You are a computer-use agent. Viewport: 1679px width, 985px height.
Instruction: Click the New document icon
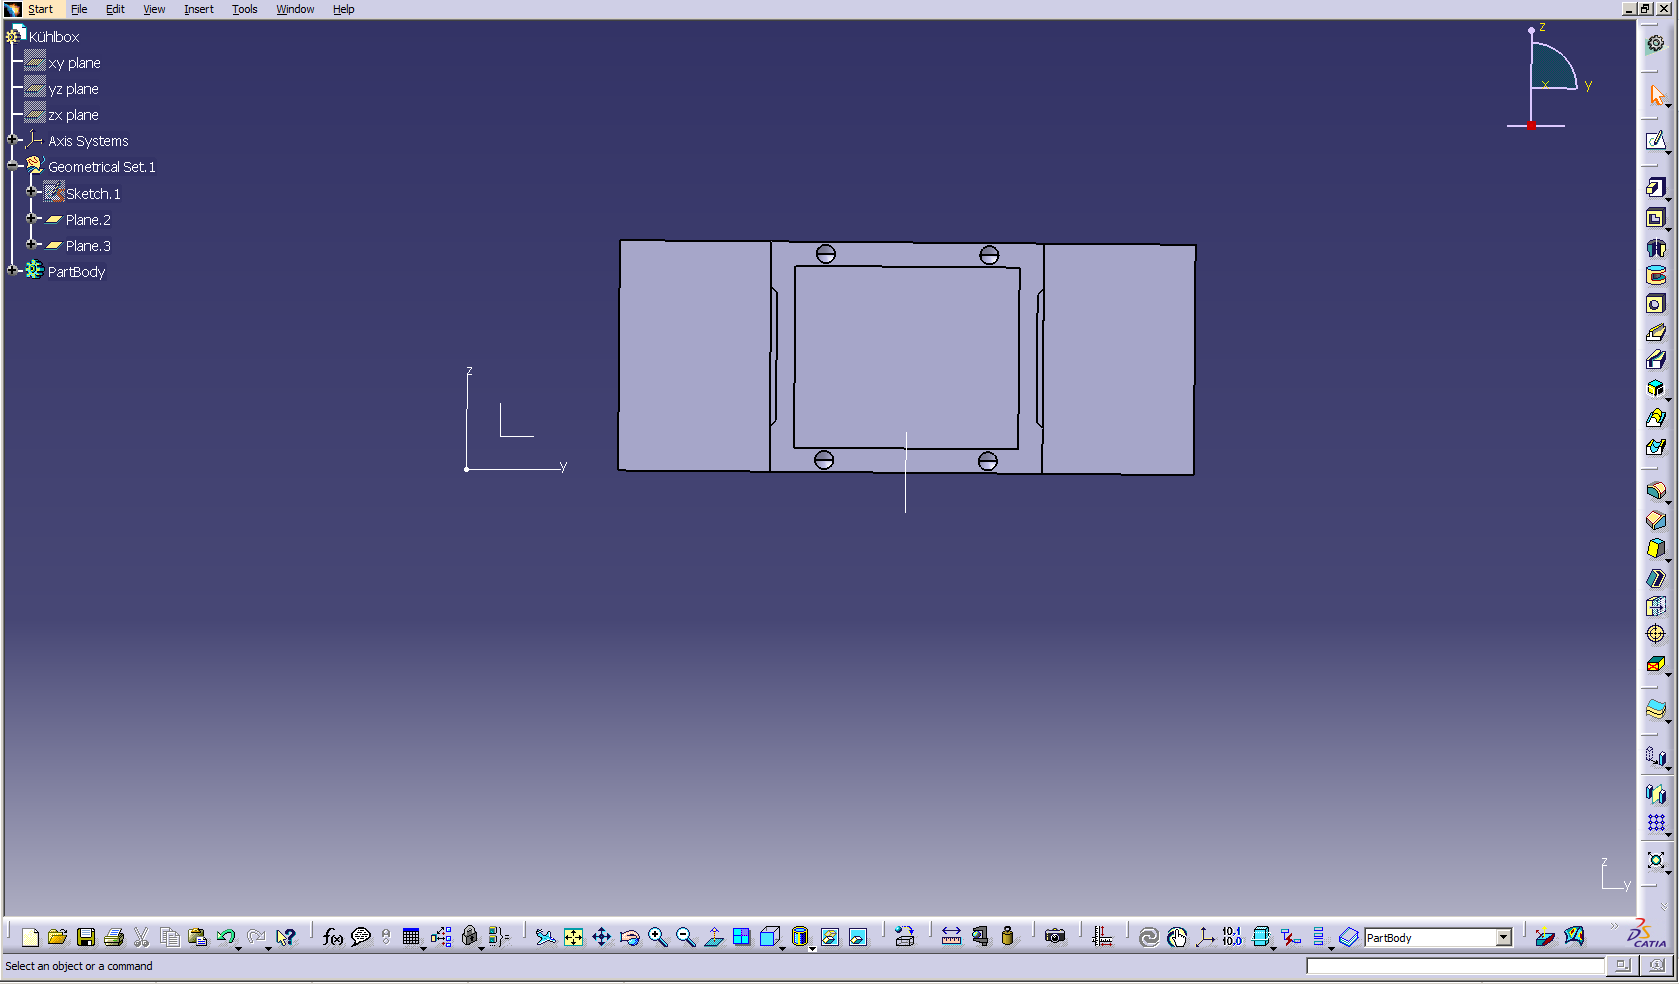click(30, 937)
